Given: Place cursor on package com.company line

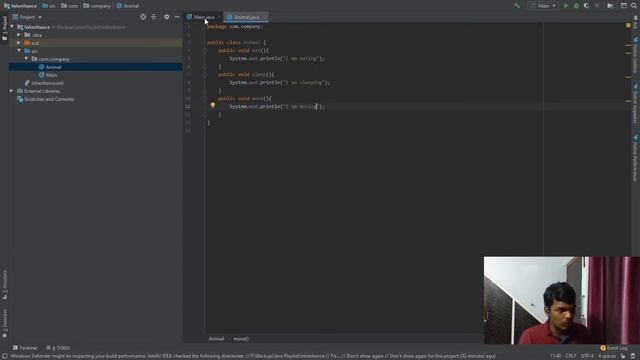Looking at the screenshot, I should 235,27.
